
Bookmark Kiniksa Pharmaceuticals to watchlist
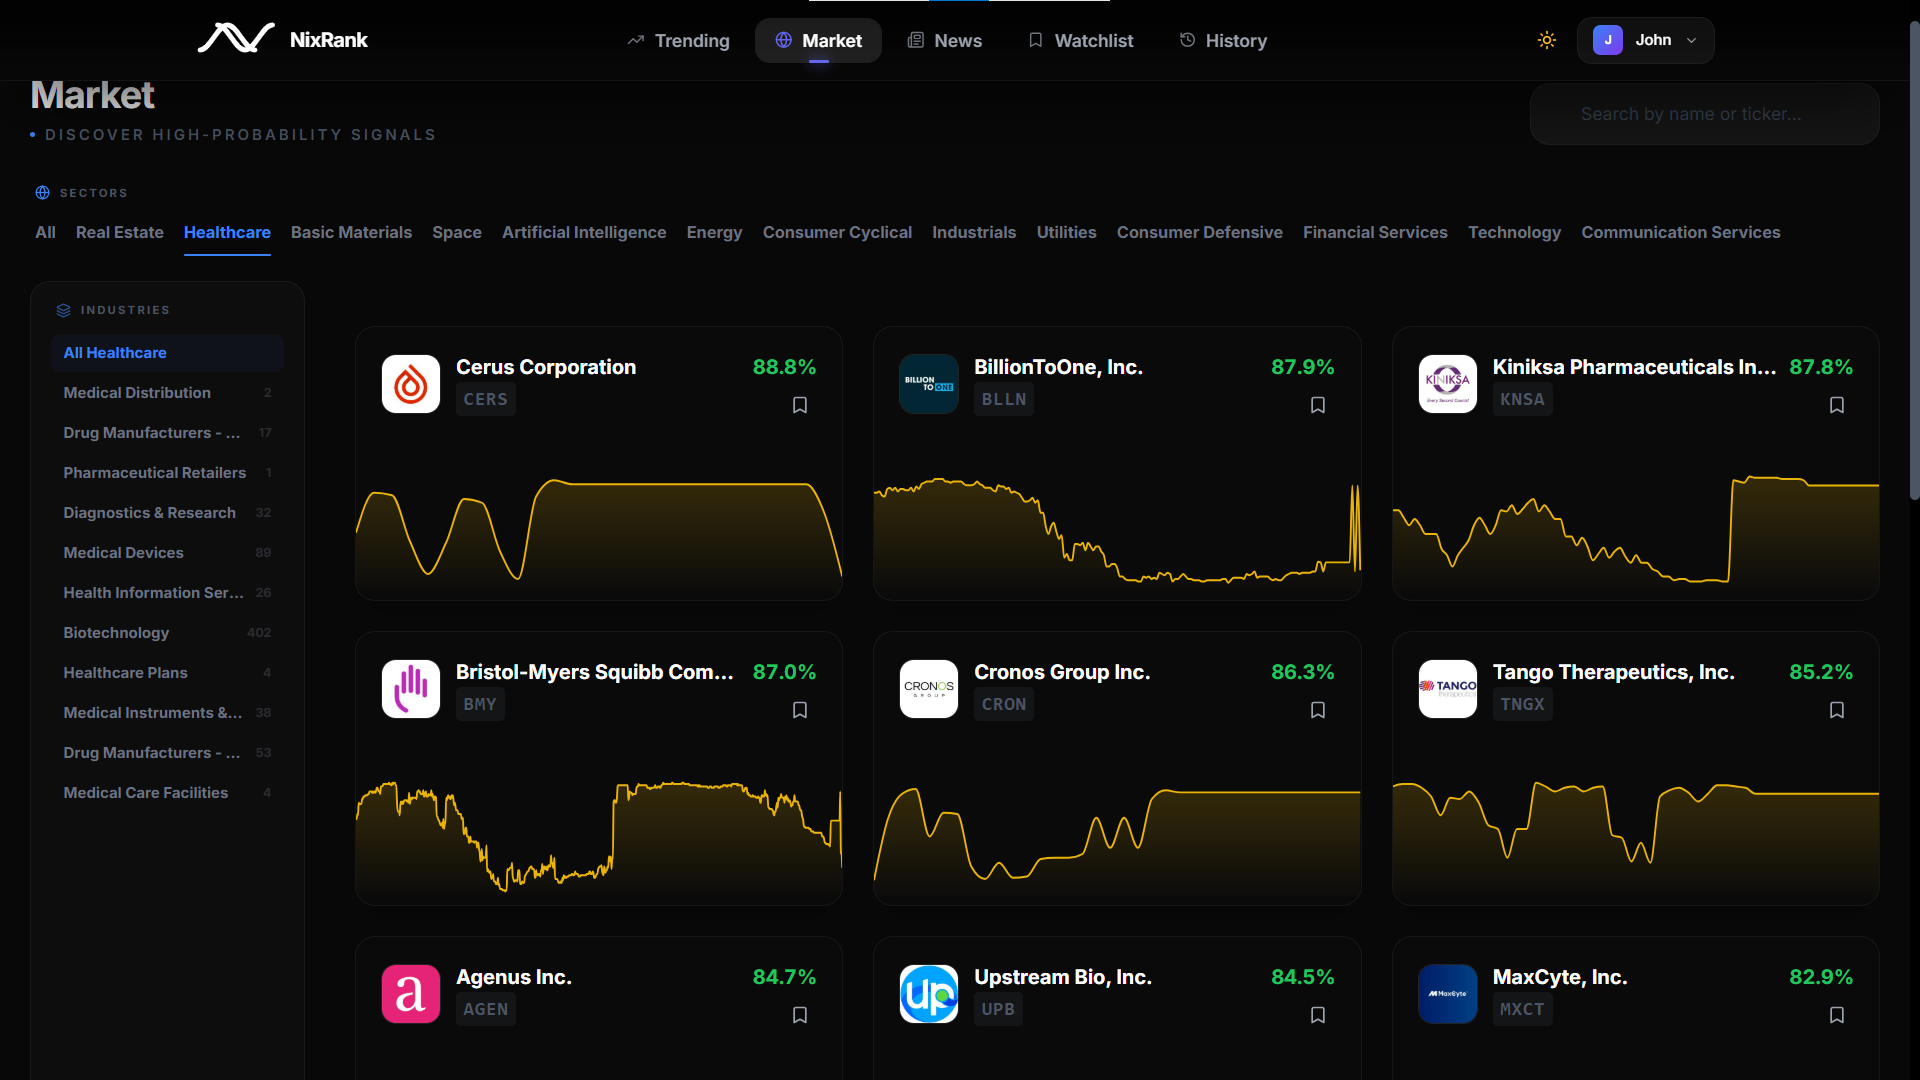(x=1837, y=405)
